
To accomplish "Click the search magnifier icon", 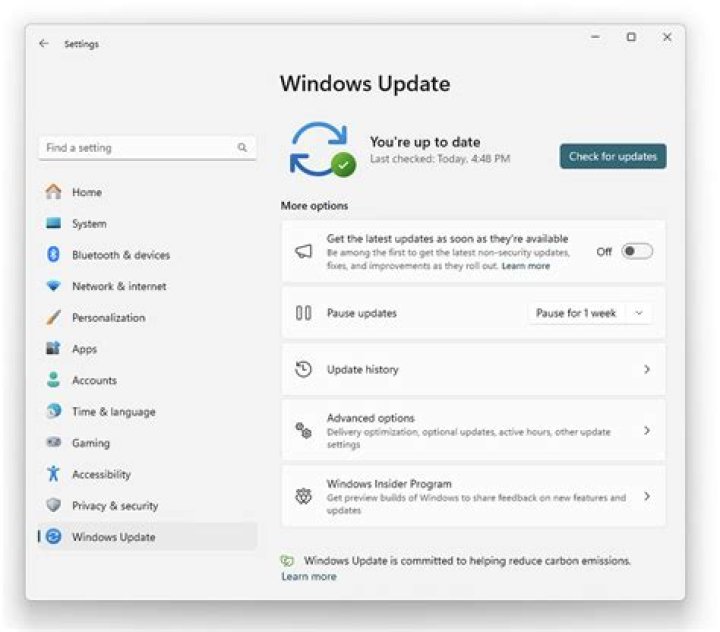I will (x=242, y=147).
